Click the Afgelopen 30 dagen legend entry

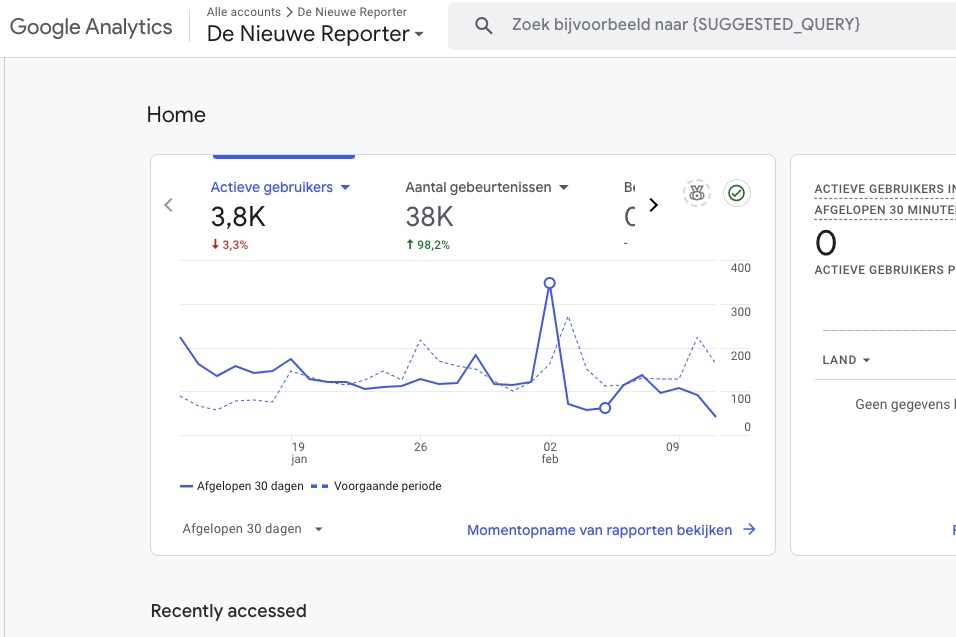242,486
